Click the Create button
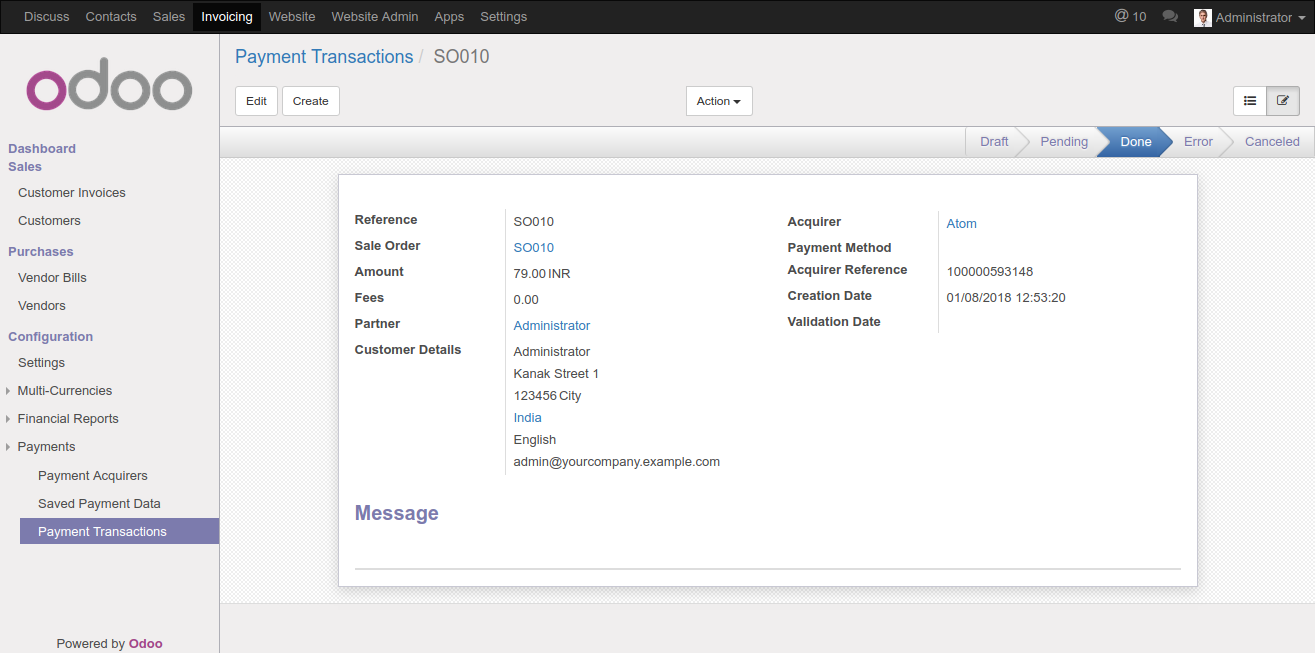This screenshot has width=1315, height=653. (311, 101)
